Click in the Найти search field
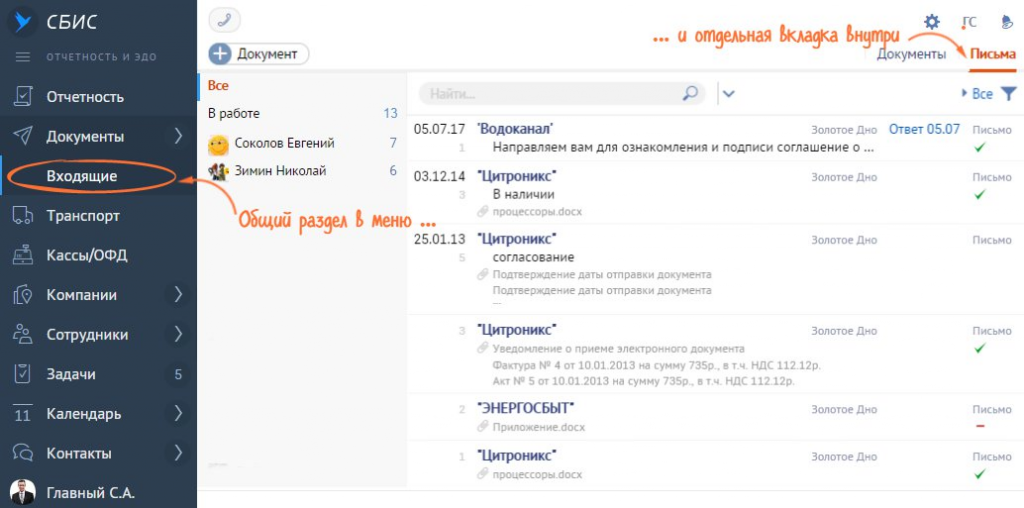Viewport: 1024px width, 508px height. (550, 93)
